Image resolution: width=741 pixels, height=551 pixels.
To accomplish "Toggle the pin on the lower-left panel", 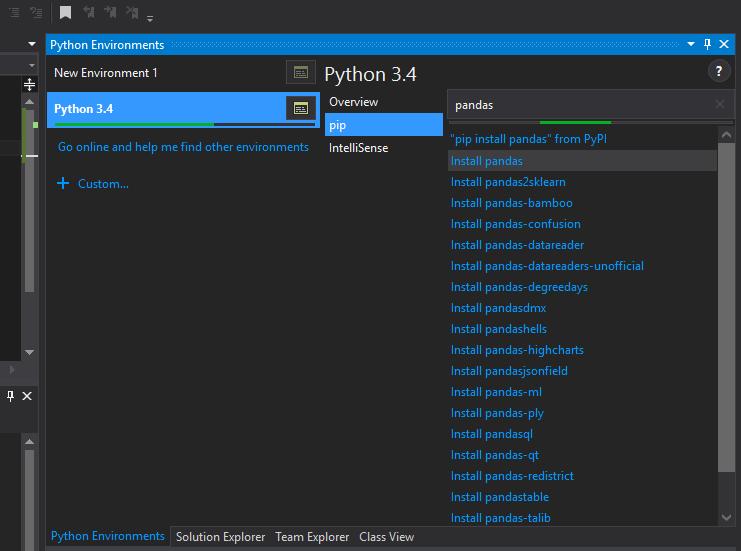I will coord(11,396).
